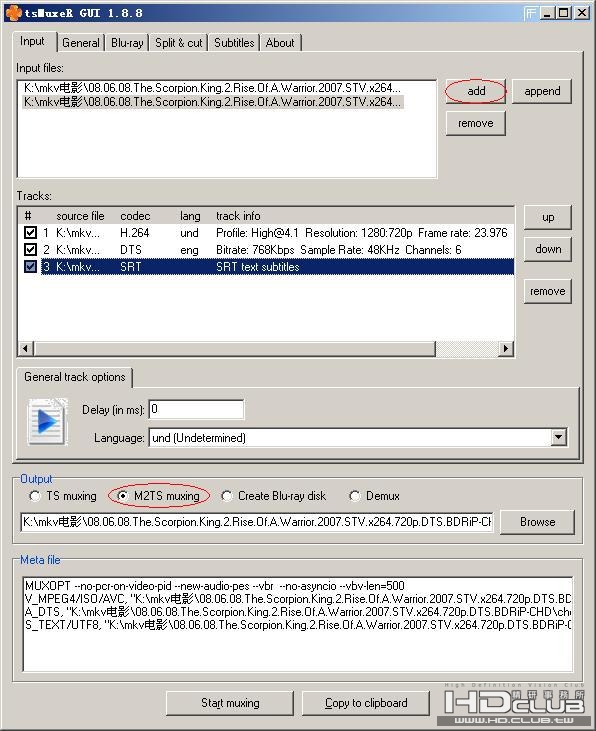Click Browse for output path
The width and height of the screenshot is (596, 731).
pyautogui.click(x=537, y=522)
